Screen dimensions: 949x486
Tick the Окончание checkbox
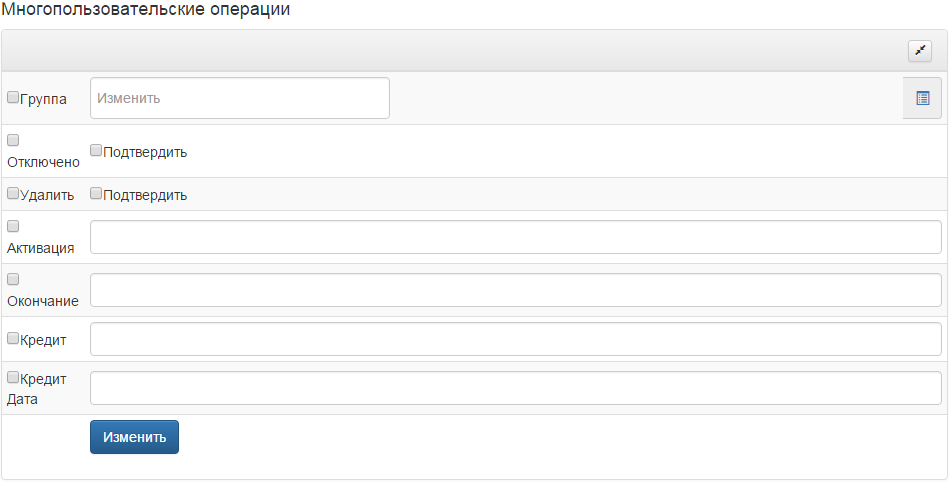point(13,279)
